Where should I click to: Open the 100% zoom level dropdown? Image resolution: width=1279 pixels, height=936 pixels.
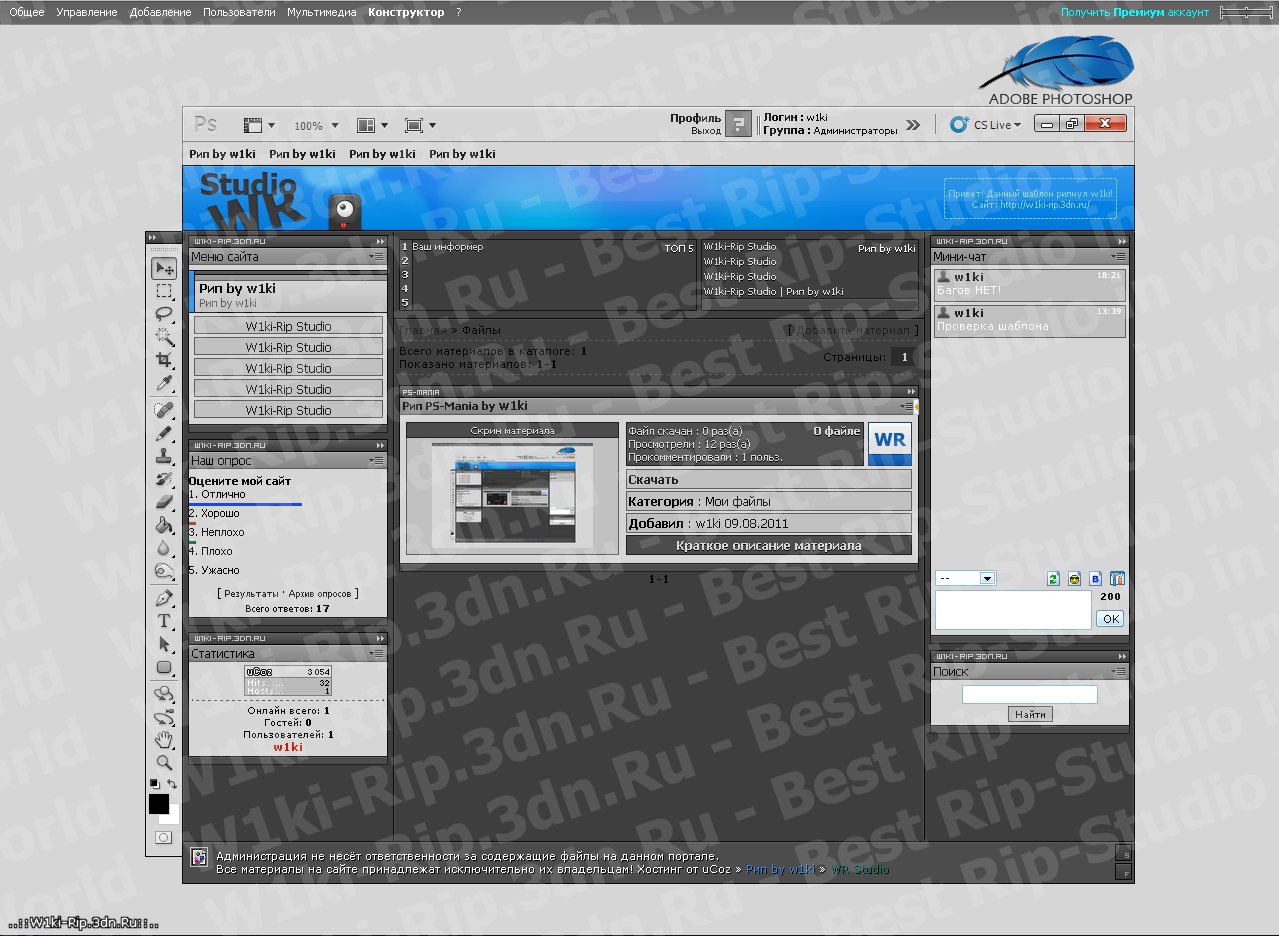point(316,126)
